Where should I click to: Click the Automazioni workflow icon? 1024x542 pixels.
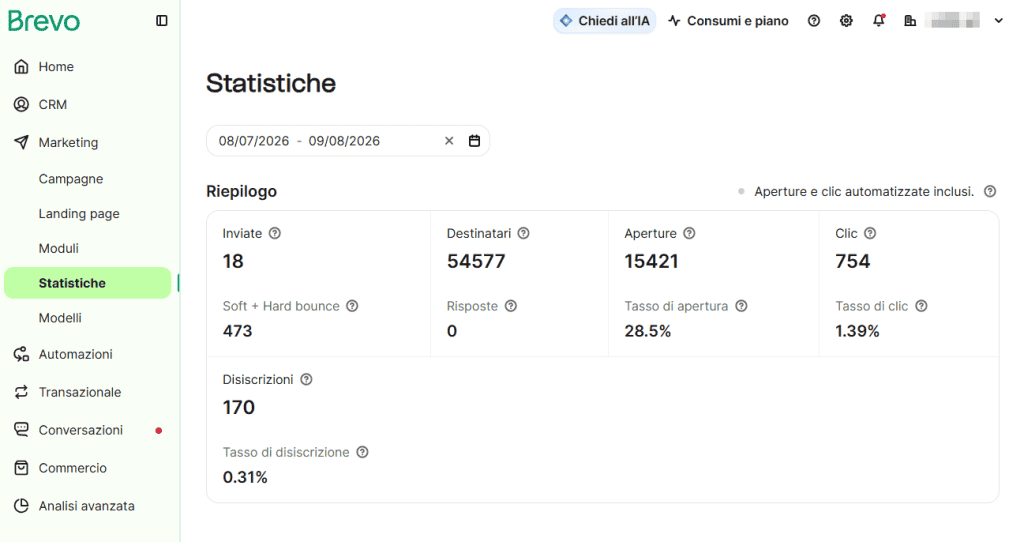tap(22, 354)
